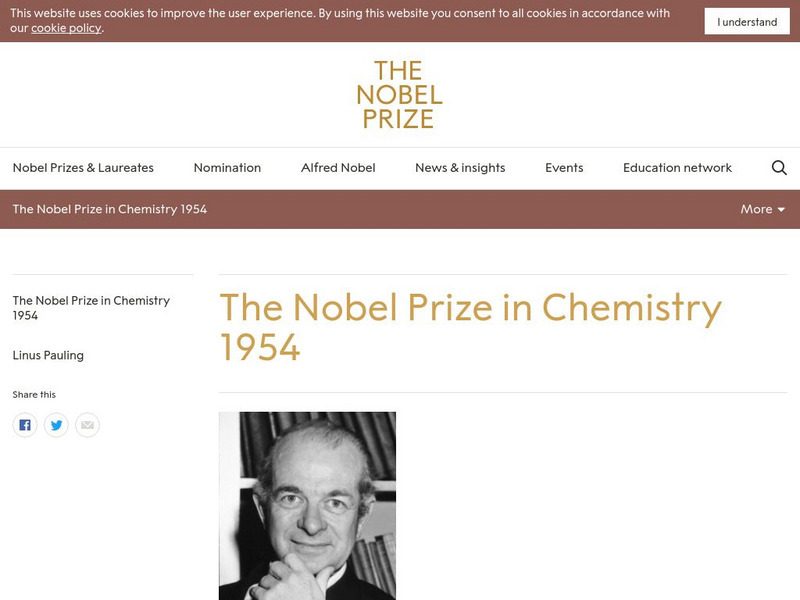The height and width of the screenshot is (600, 800).
Task: Open Education network menu item
Action: [677, 168]
